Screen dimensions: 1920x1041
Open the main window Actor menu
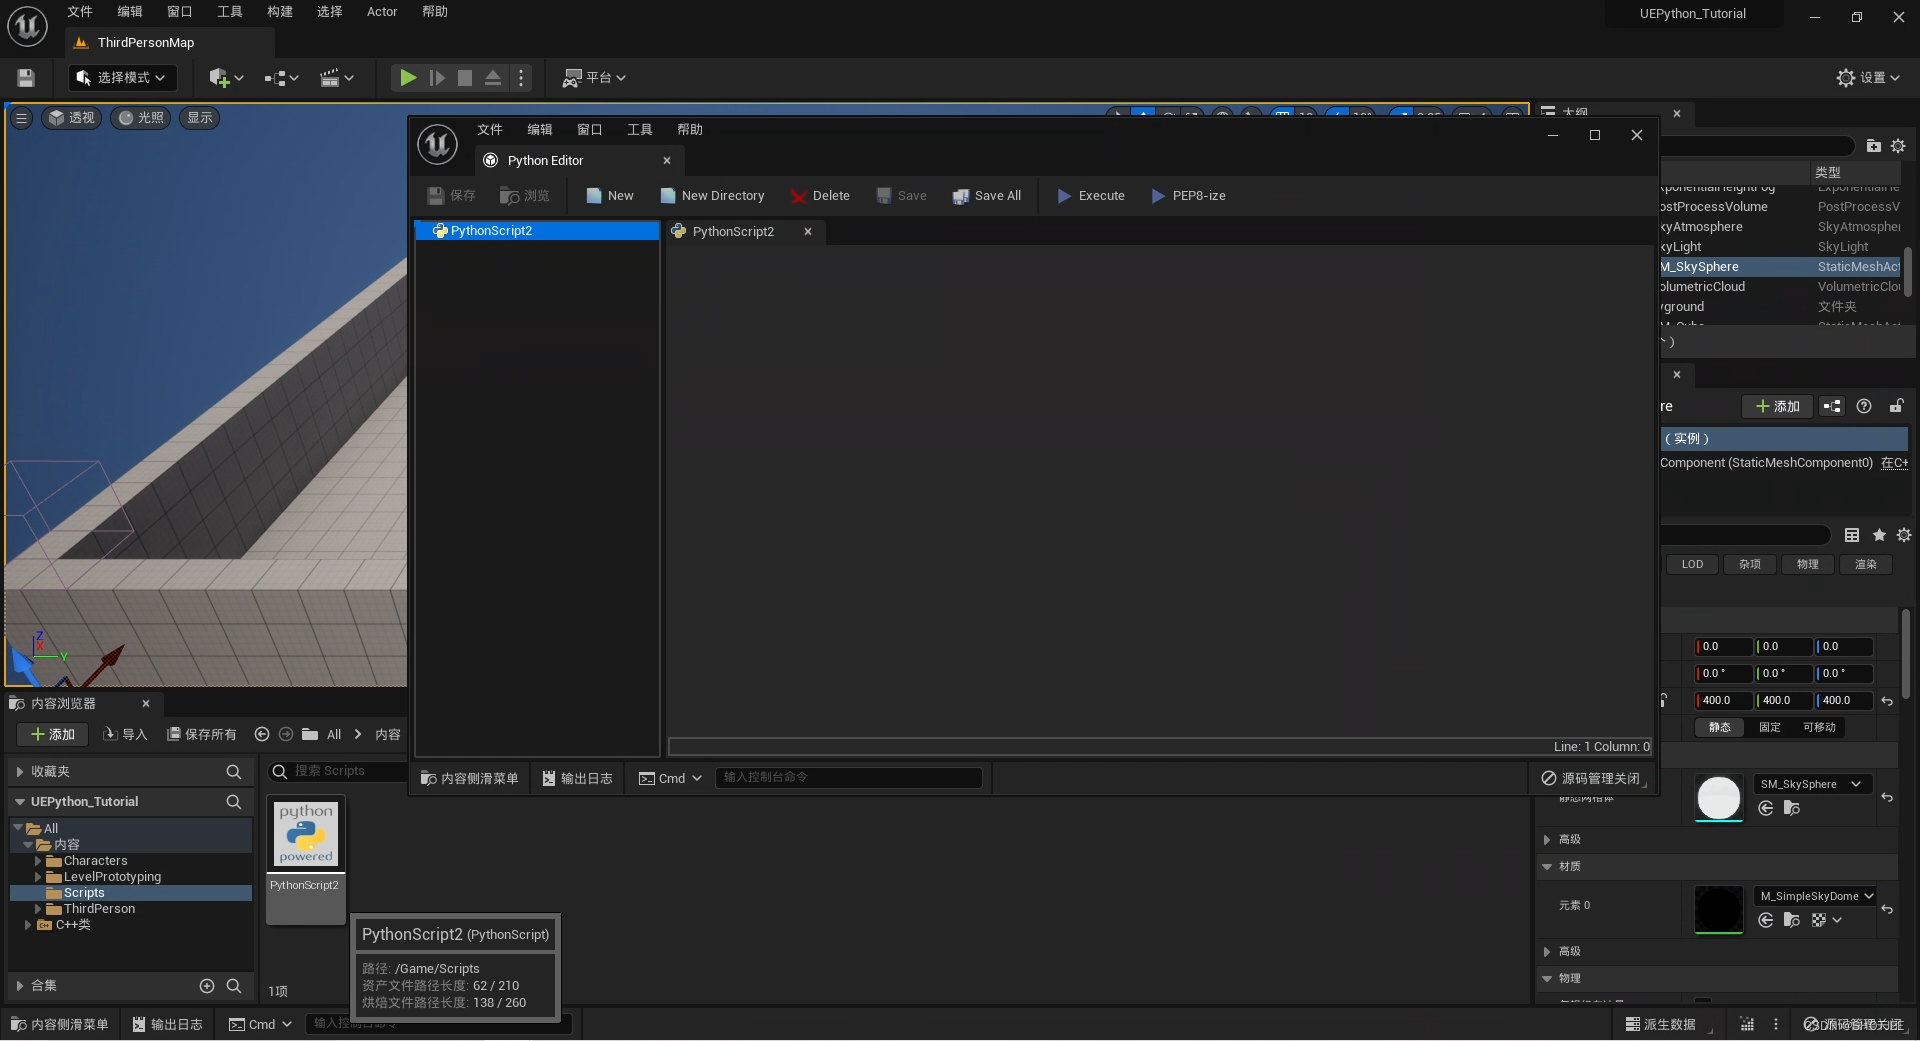tap(382, 12)
